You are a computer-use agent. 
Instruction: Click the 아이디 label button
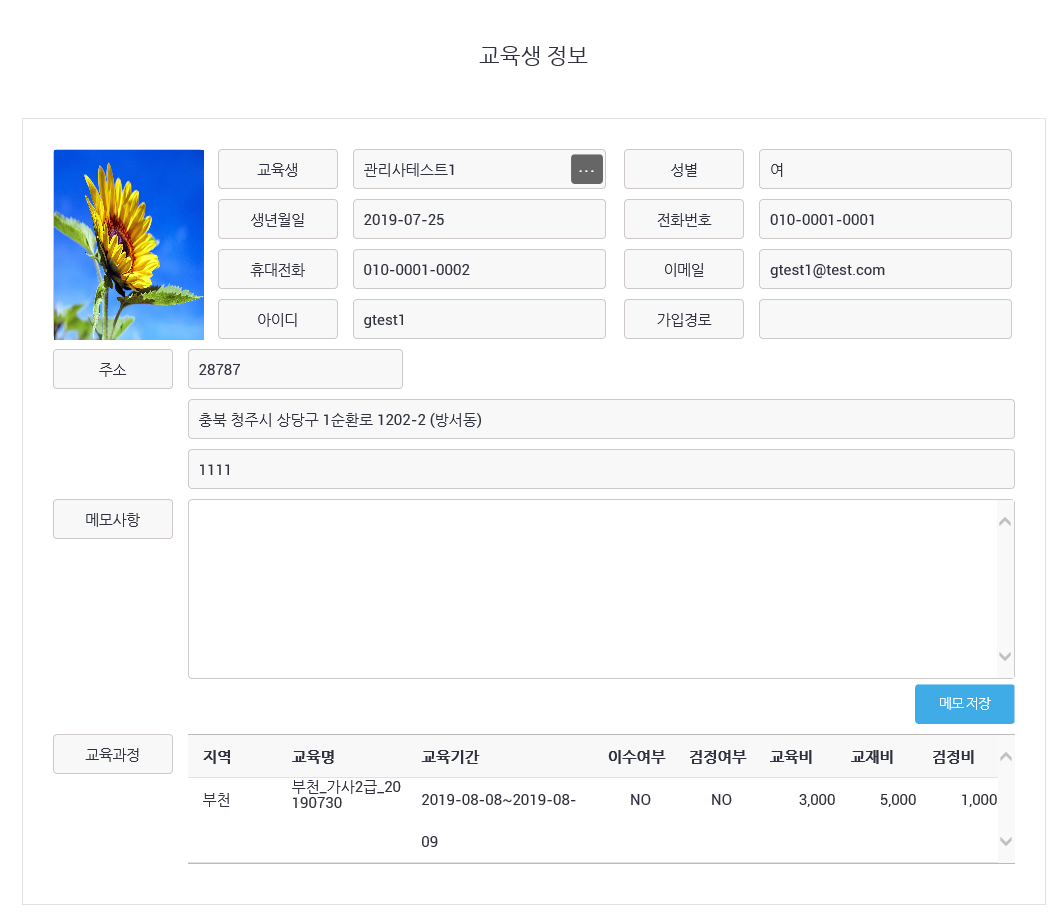pyautogui.click(x=278, y=319)
